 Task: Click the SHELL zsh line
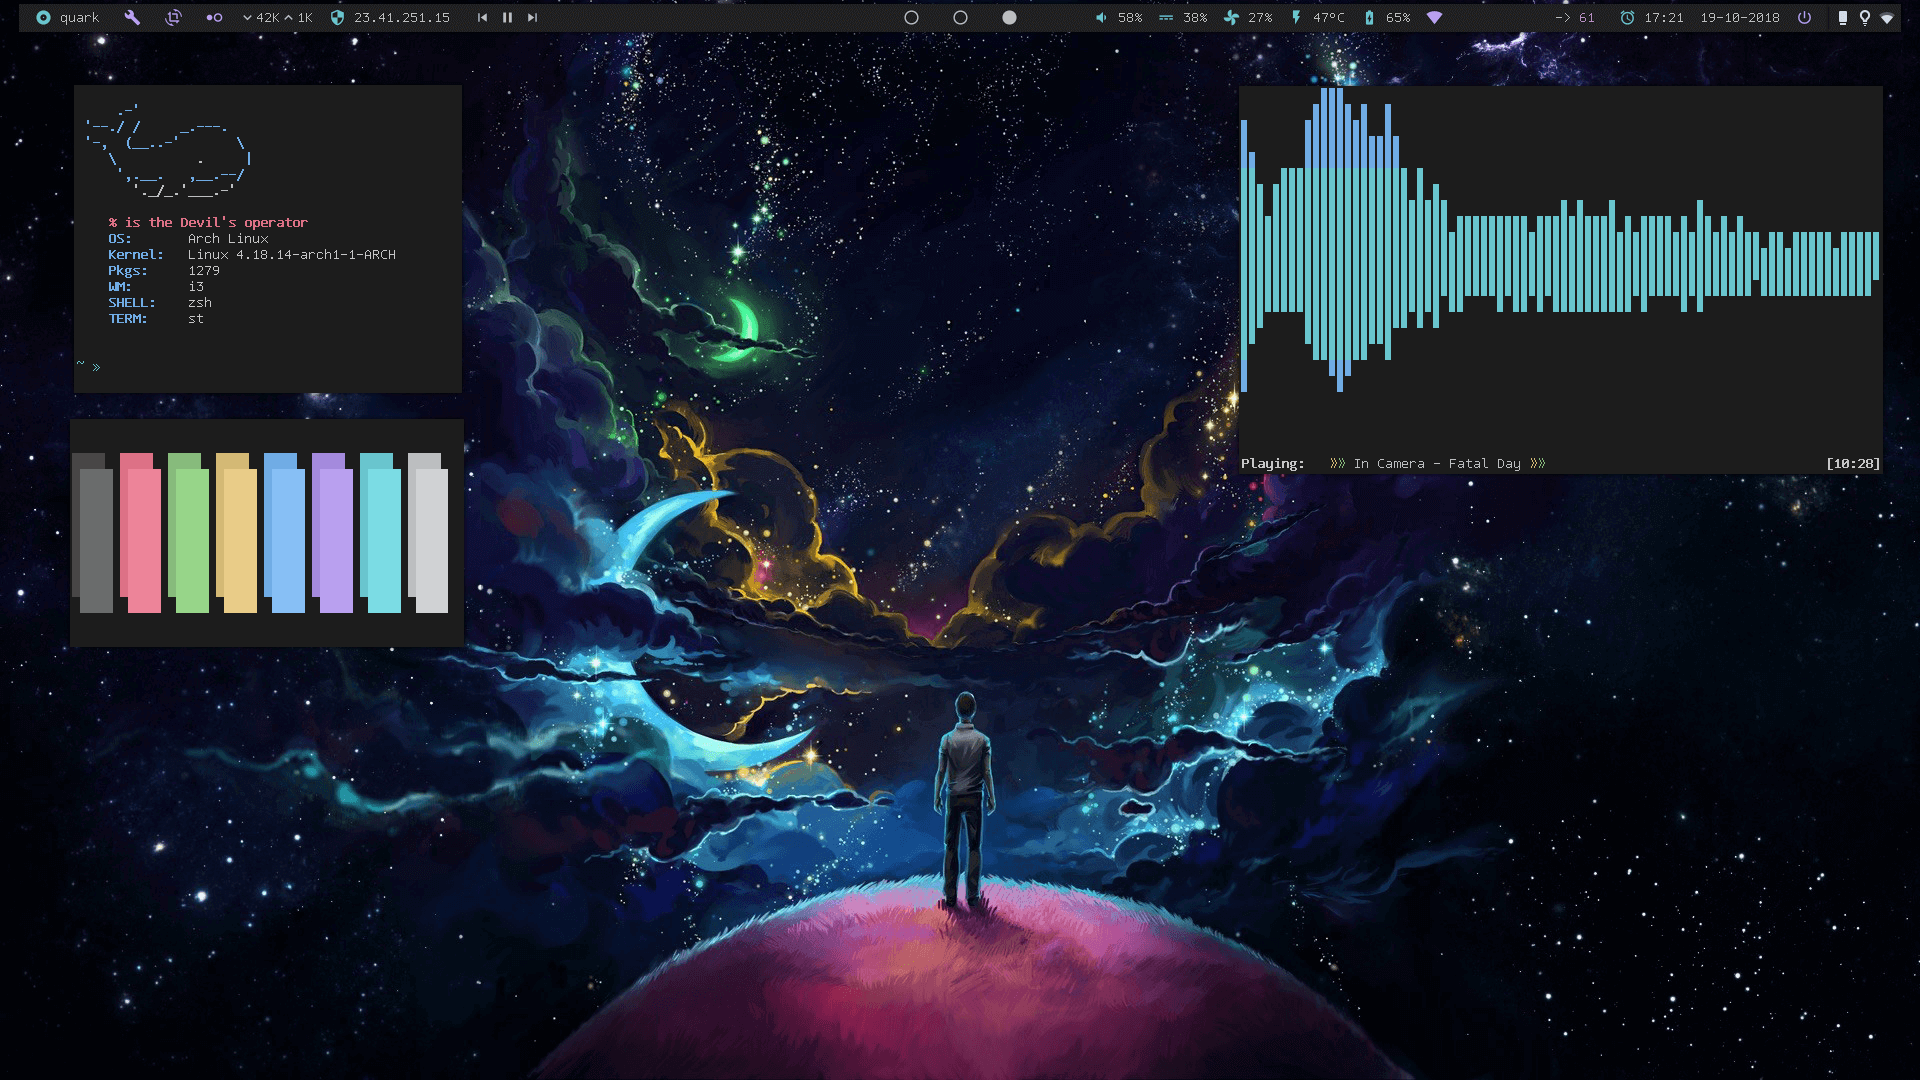pyautogui.click(x=160, y=303)
